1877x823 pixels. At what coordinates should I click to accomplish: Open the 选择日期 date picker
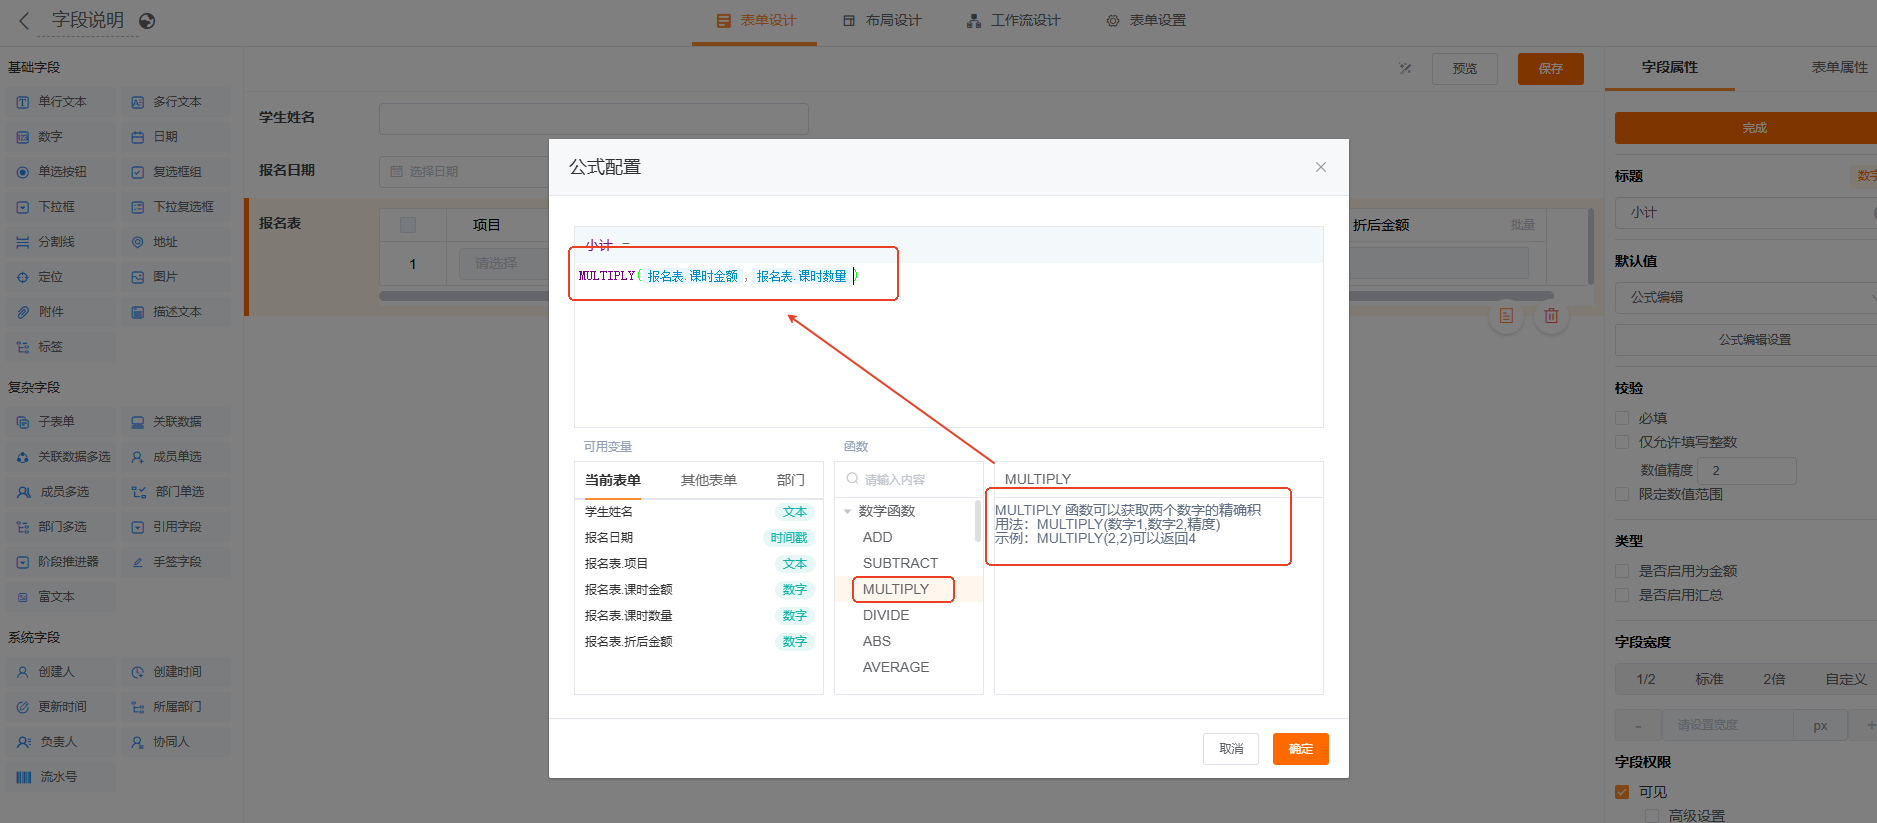pos(465,171)
